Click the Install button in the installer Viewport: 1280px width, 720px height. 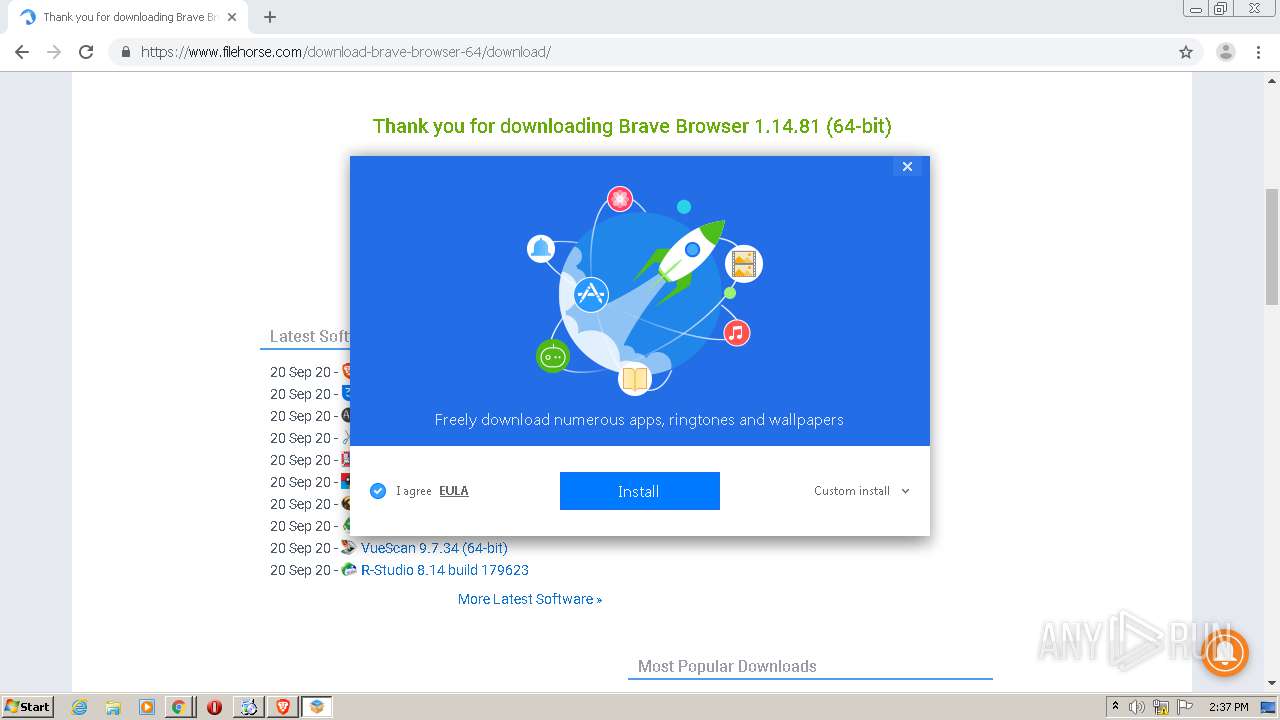(x=639, y=491)
